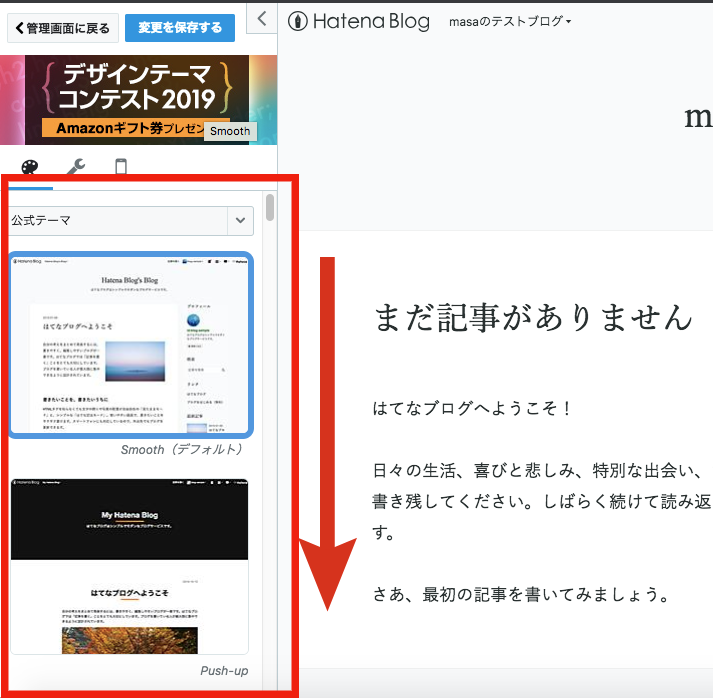This screenshot has width=713, height=698.
Task: Click the はてなブログへようこそ！ text
Action: tap(472, 408)
